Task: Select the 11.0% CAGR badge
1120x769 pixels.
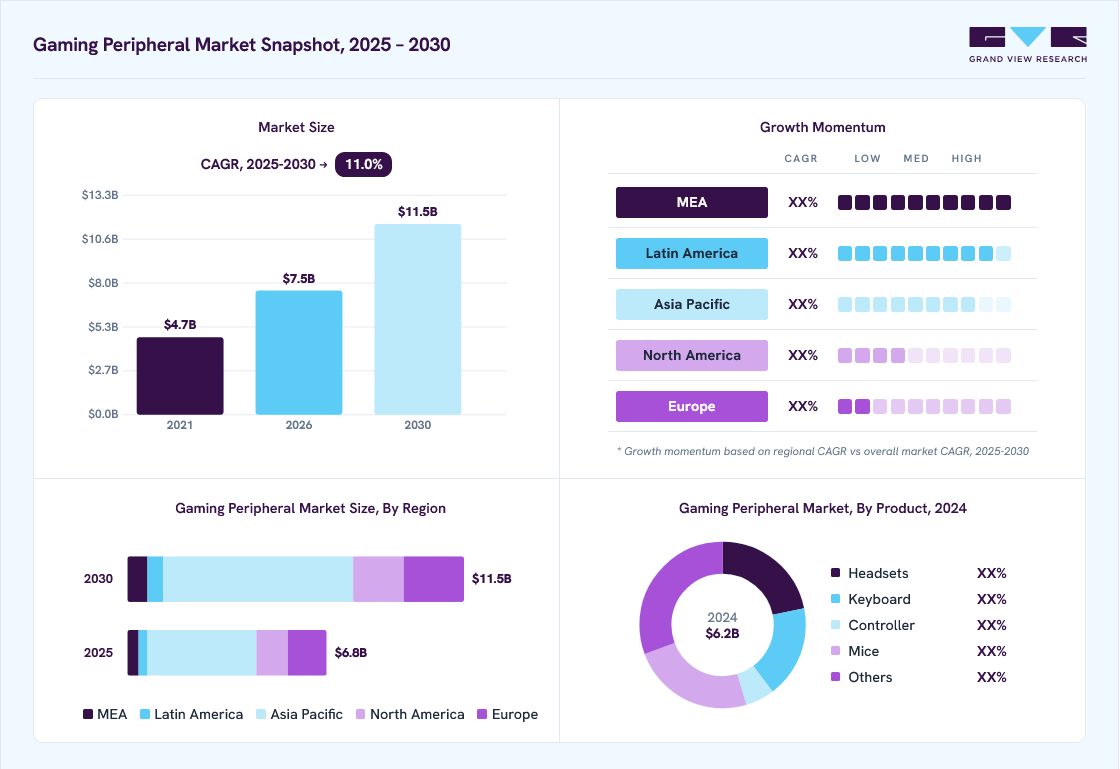Action: tap(363, 164)
